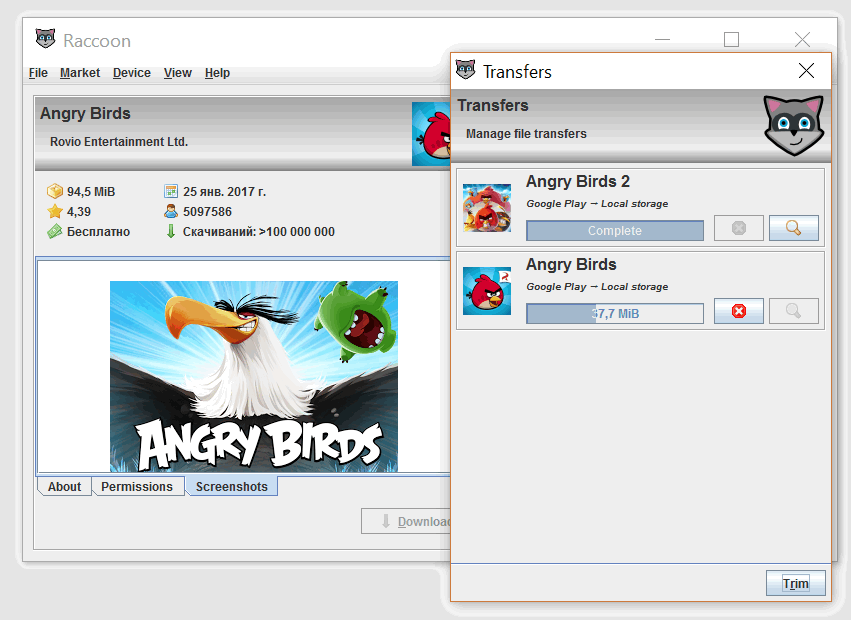Click the Trim button in Transfers
The height and width of the screenshot is (620, 851).
796,583
